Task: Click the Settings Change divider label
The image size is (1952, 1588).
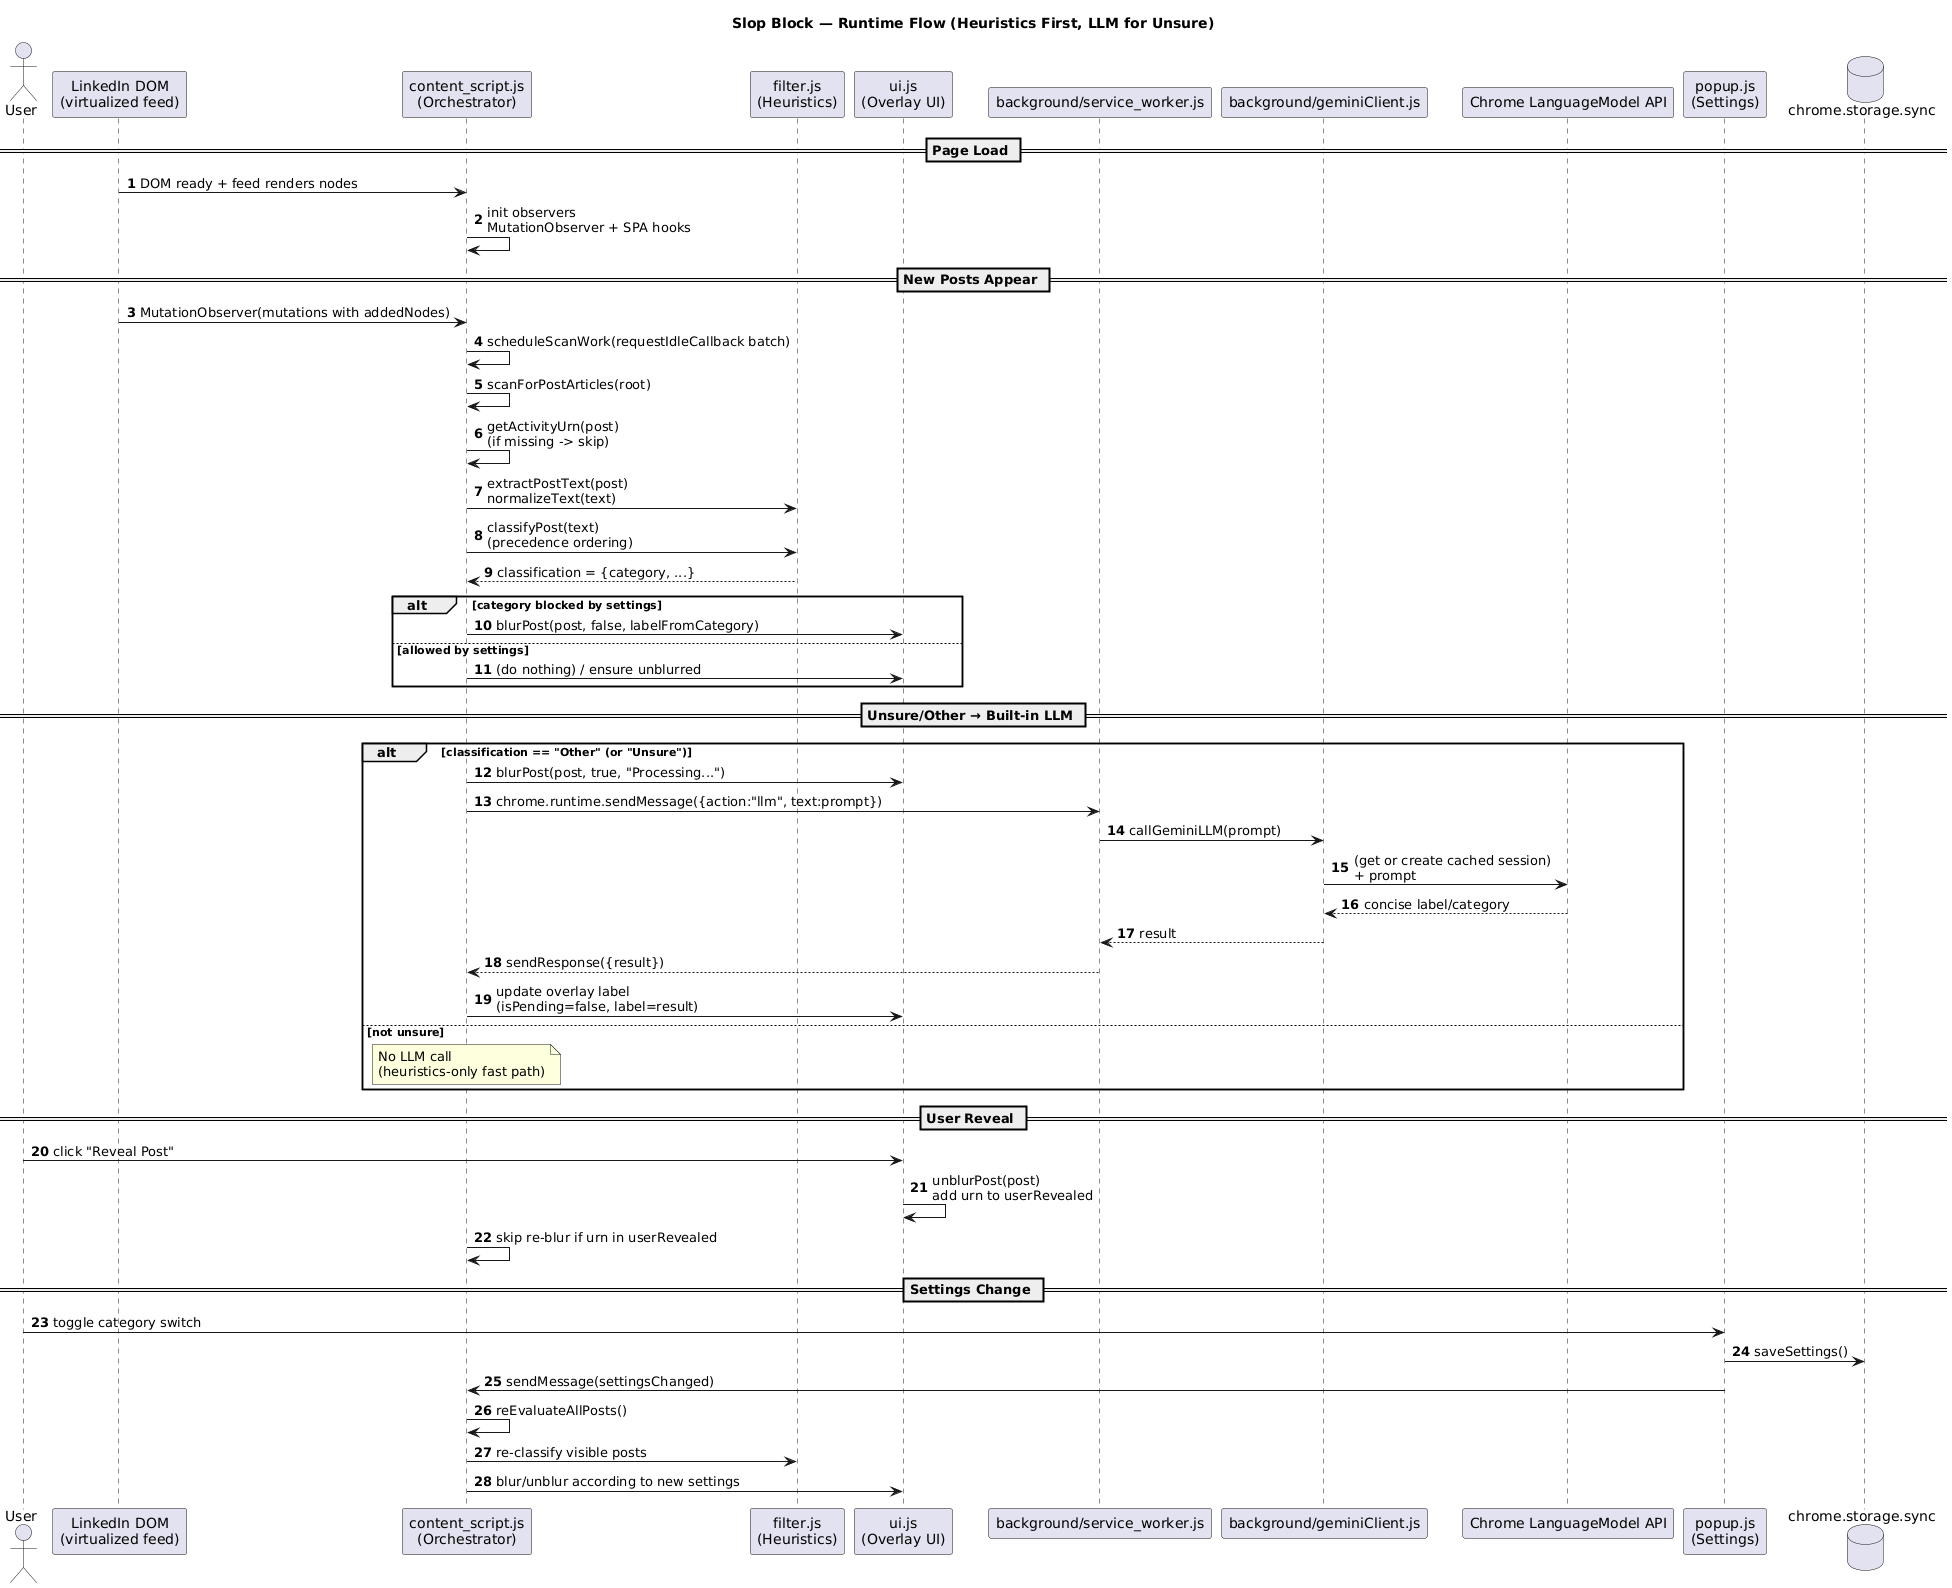Action: [972, 1290]
